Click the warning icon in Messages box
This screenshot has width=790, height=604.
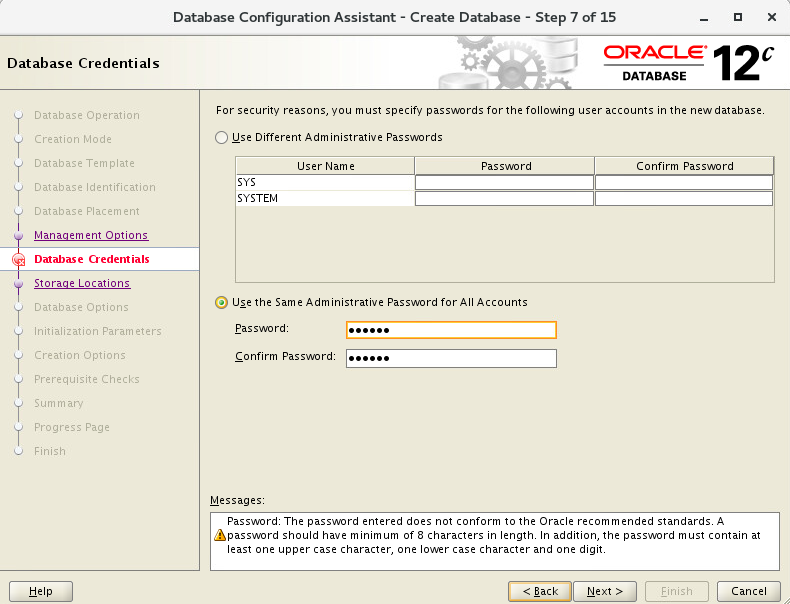(x=220, y=535)
